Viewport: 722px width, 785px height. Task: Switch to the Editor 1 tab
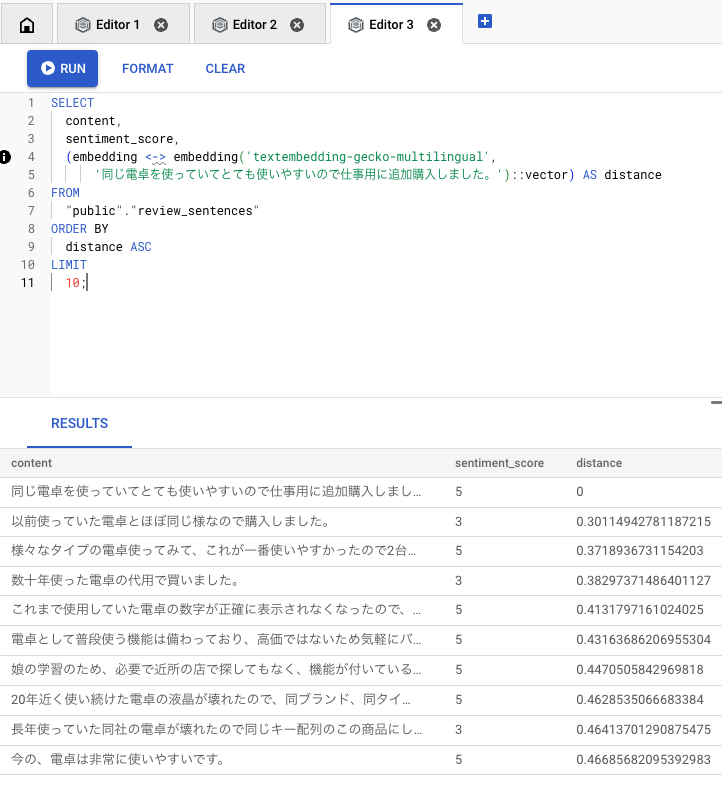(123, 24)
